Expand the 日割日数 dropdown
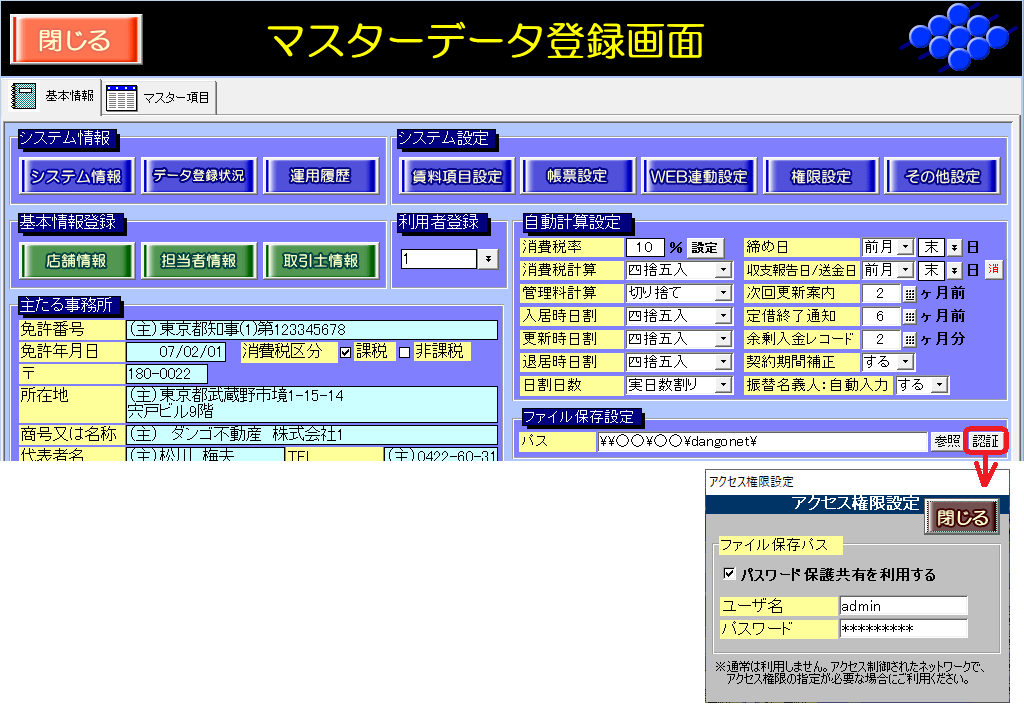1024x707 pixels. pyautogui.click(x=723, y=385)
